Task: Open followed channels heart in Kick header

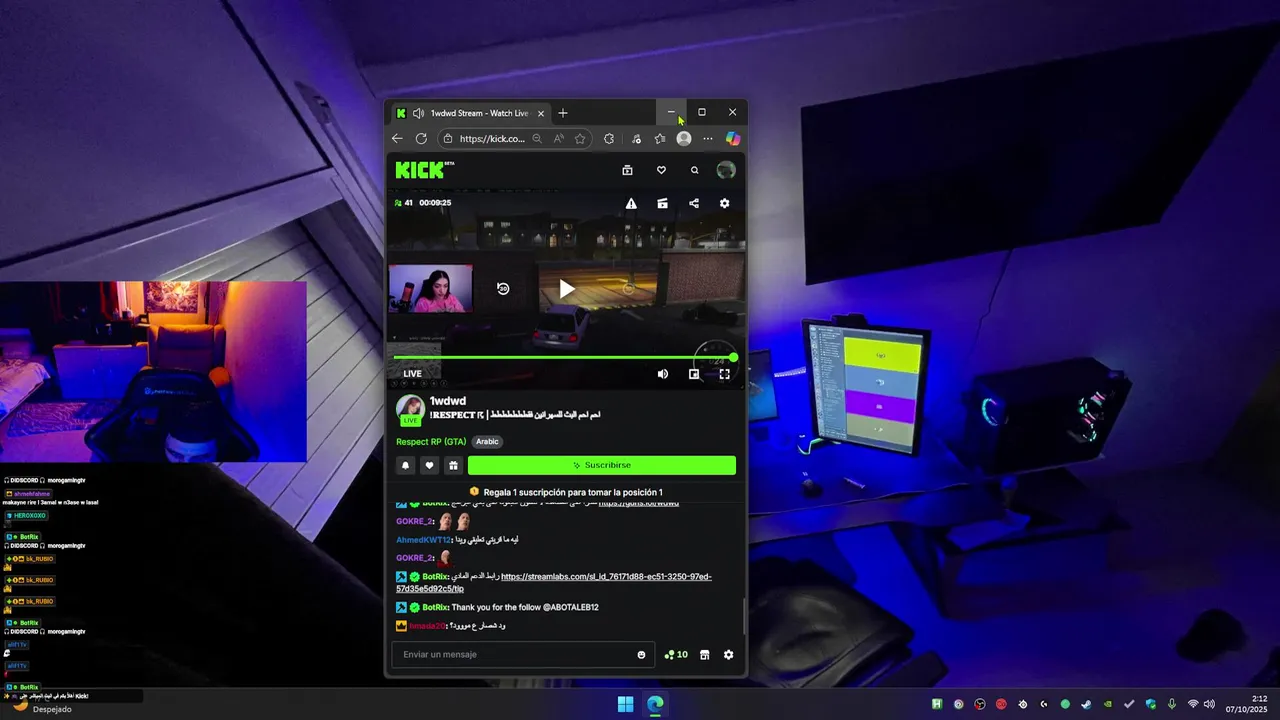Action: tap(661, 170)
